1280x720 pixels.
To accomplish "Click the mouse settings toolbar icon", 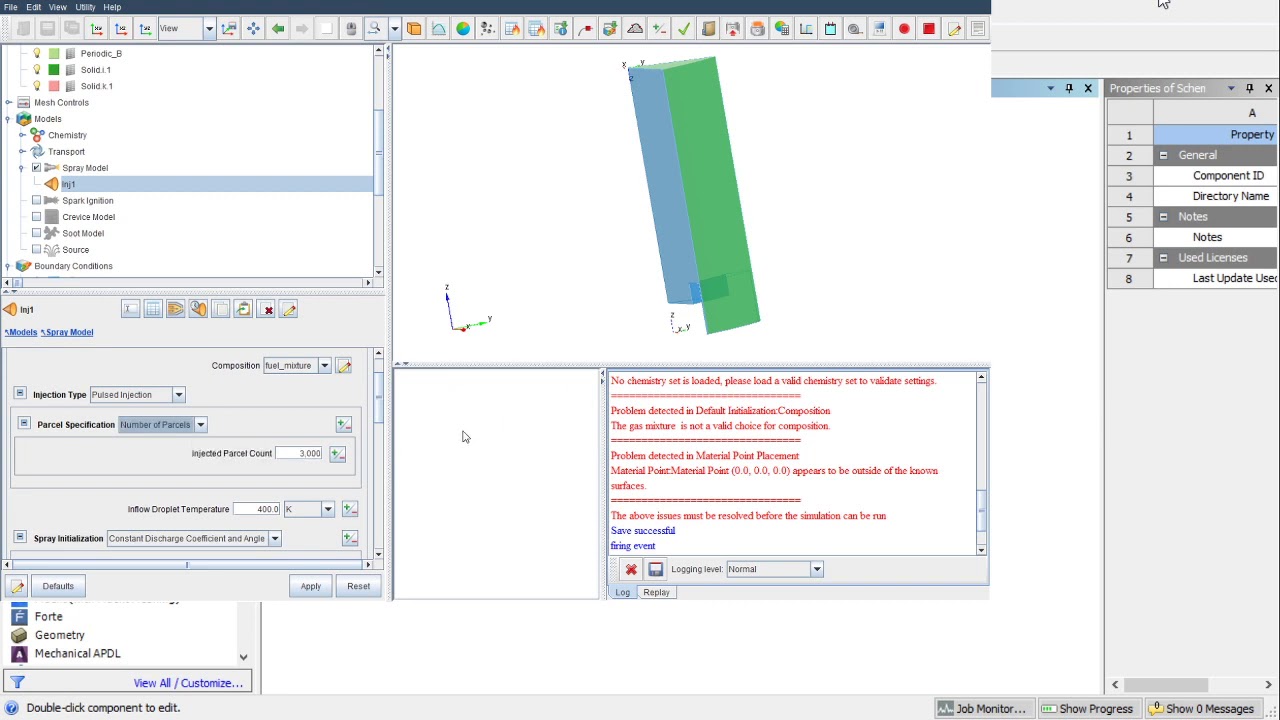I will coord(351,29).
